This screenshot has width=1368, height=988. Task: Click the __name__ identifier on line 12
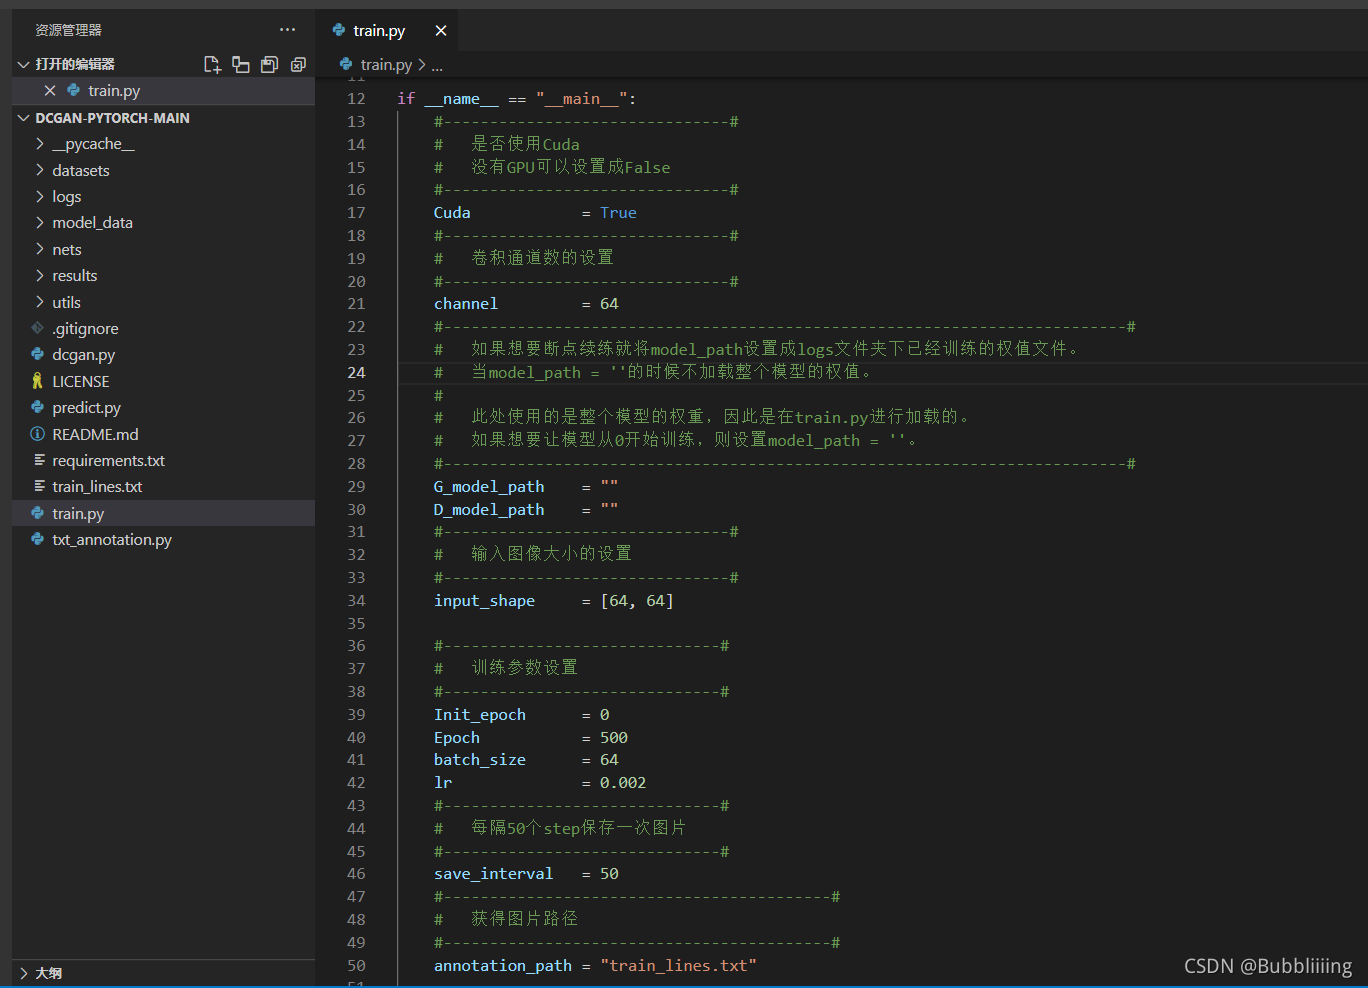(x=461, y=99)
